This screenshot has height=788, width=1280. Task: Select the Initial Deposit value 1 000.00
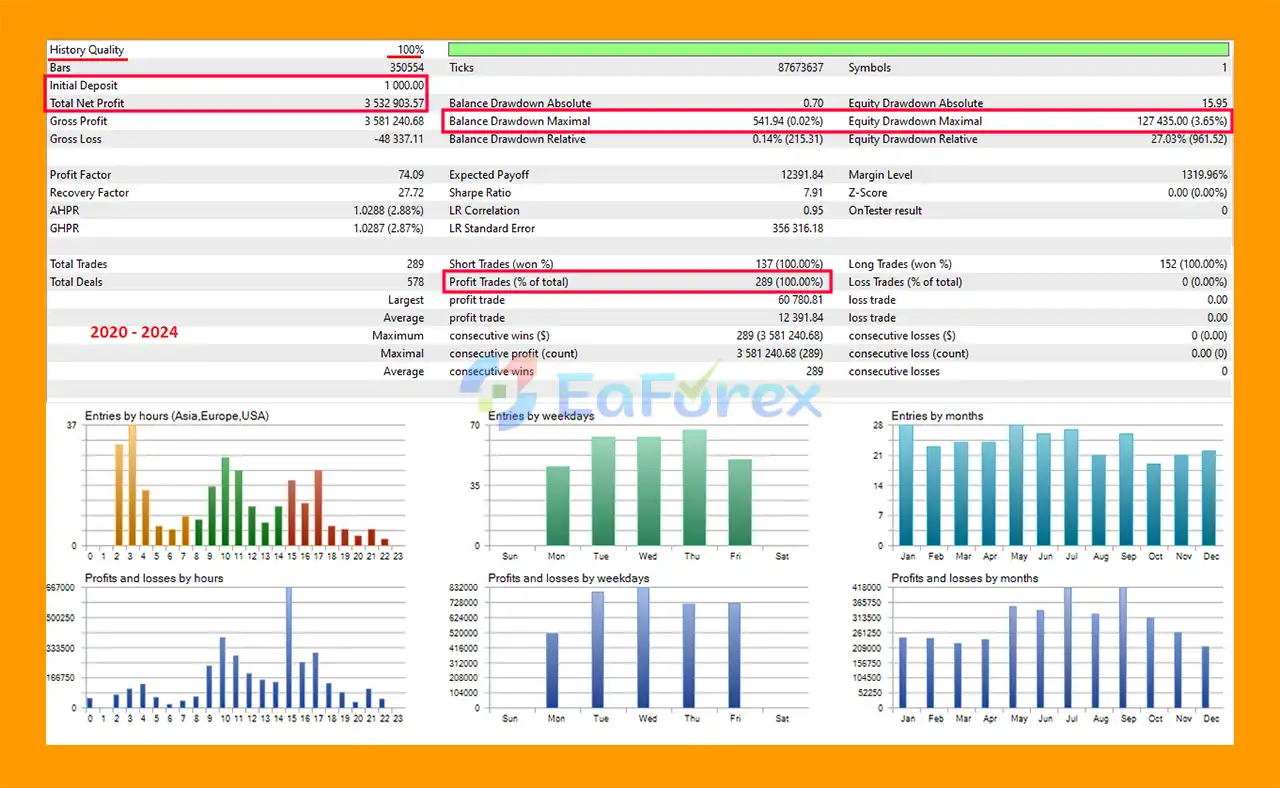[397, 86]
